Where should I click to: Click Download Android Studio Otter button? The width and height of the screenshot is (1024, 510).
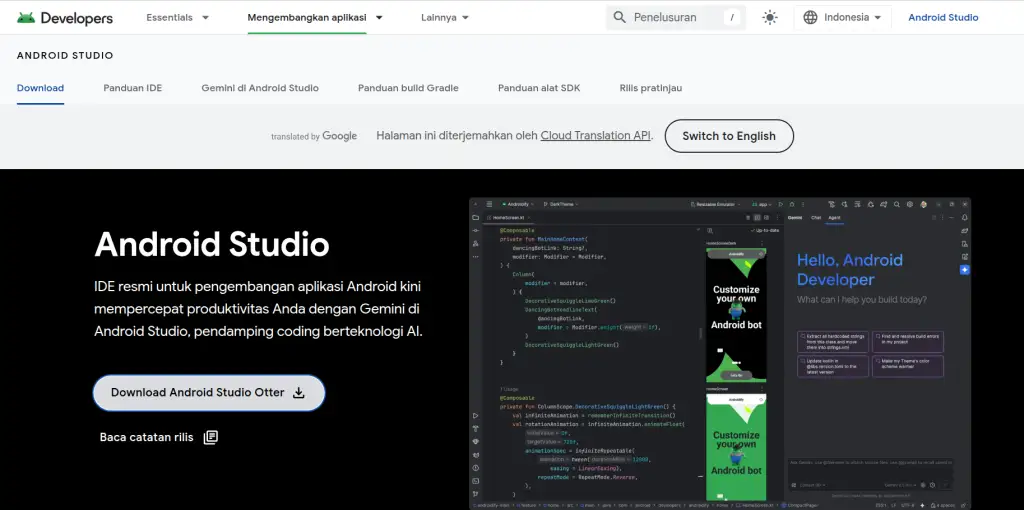coord(209,392)
